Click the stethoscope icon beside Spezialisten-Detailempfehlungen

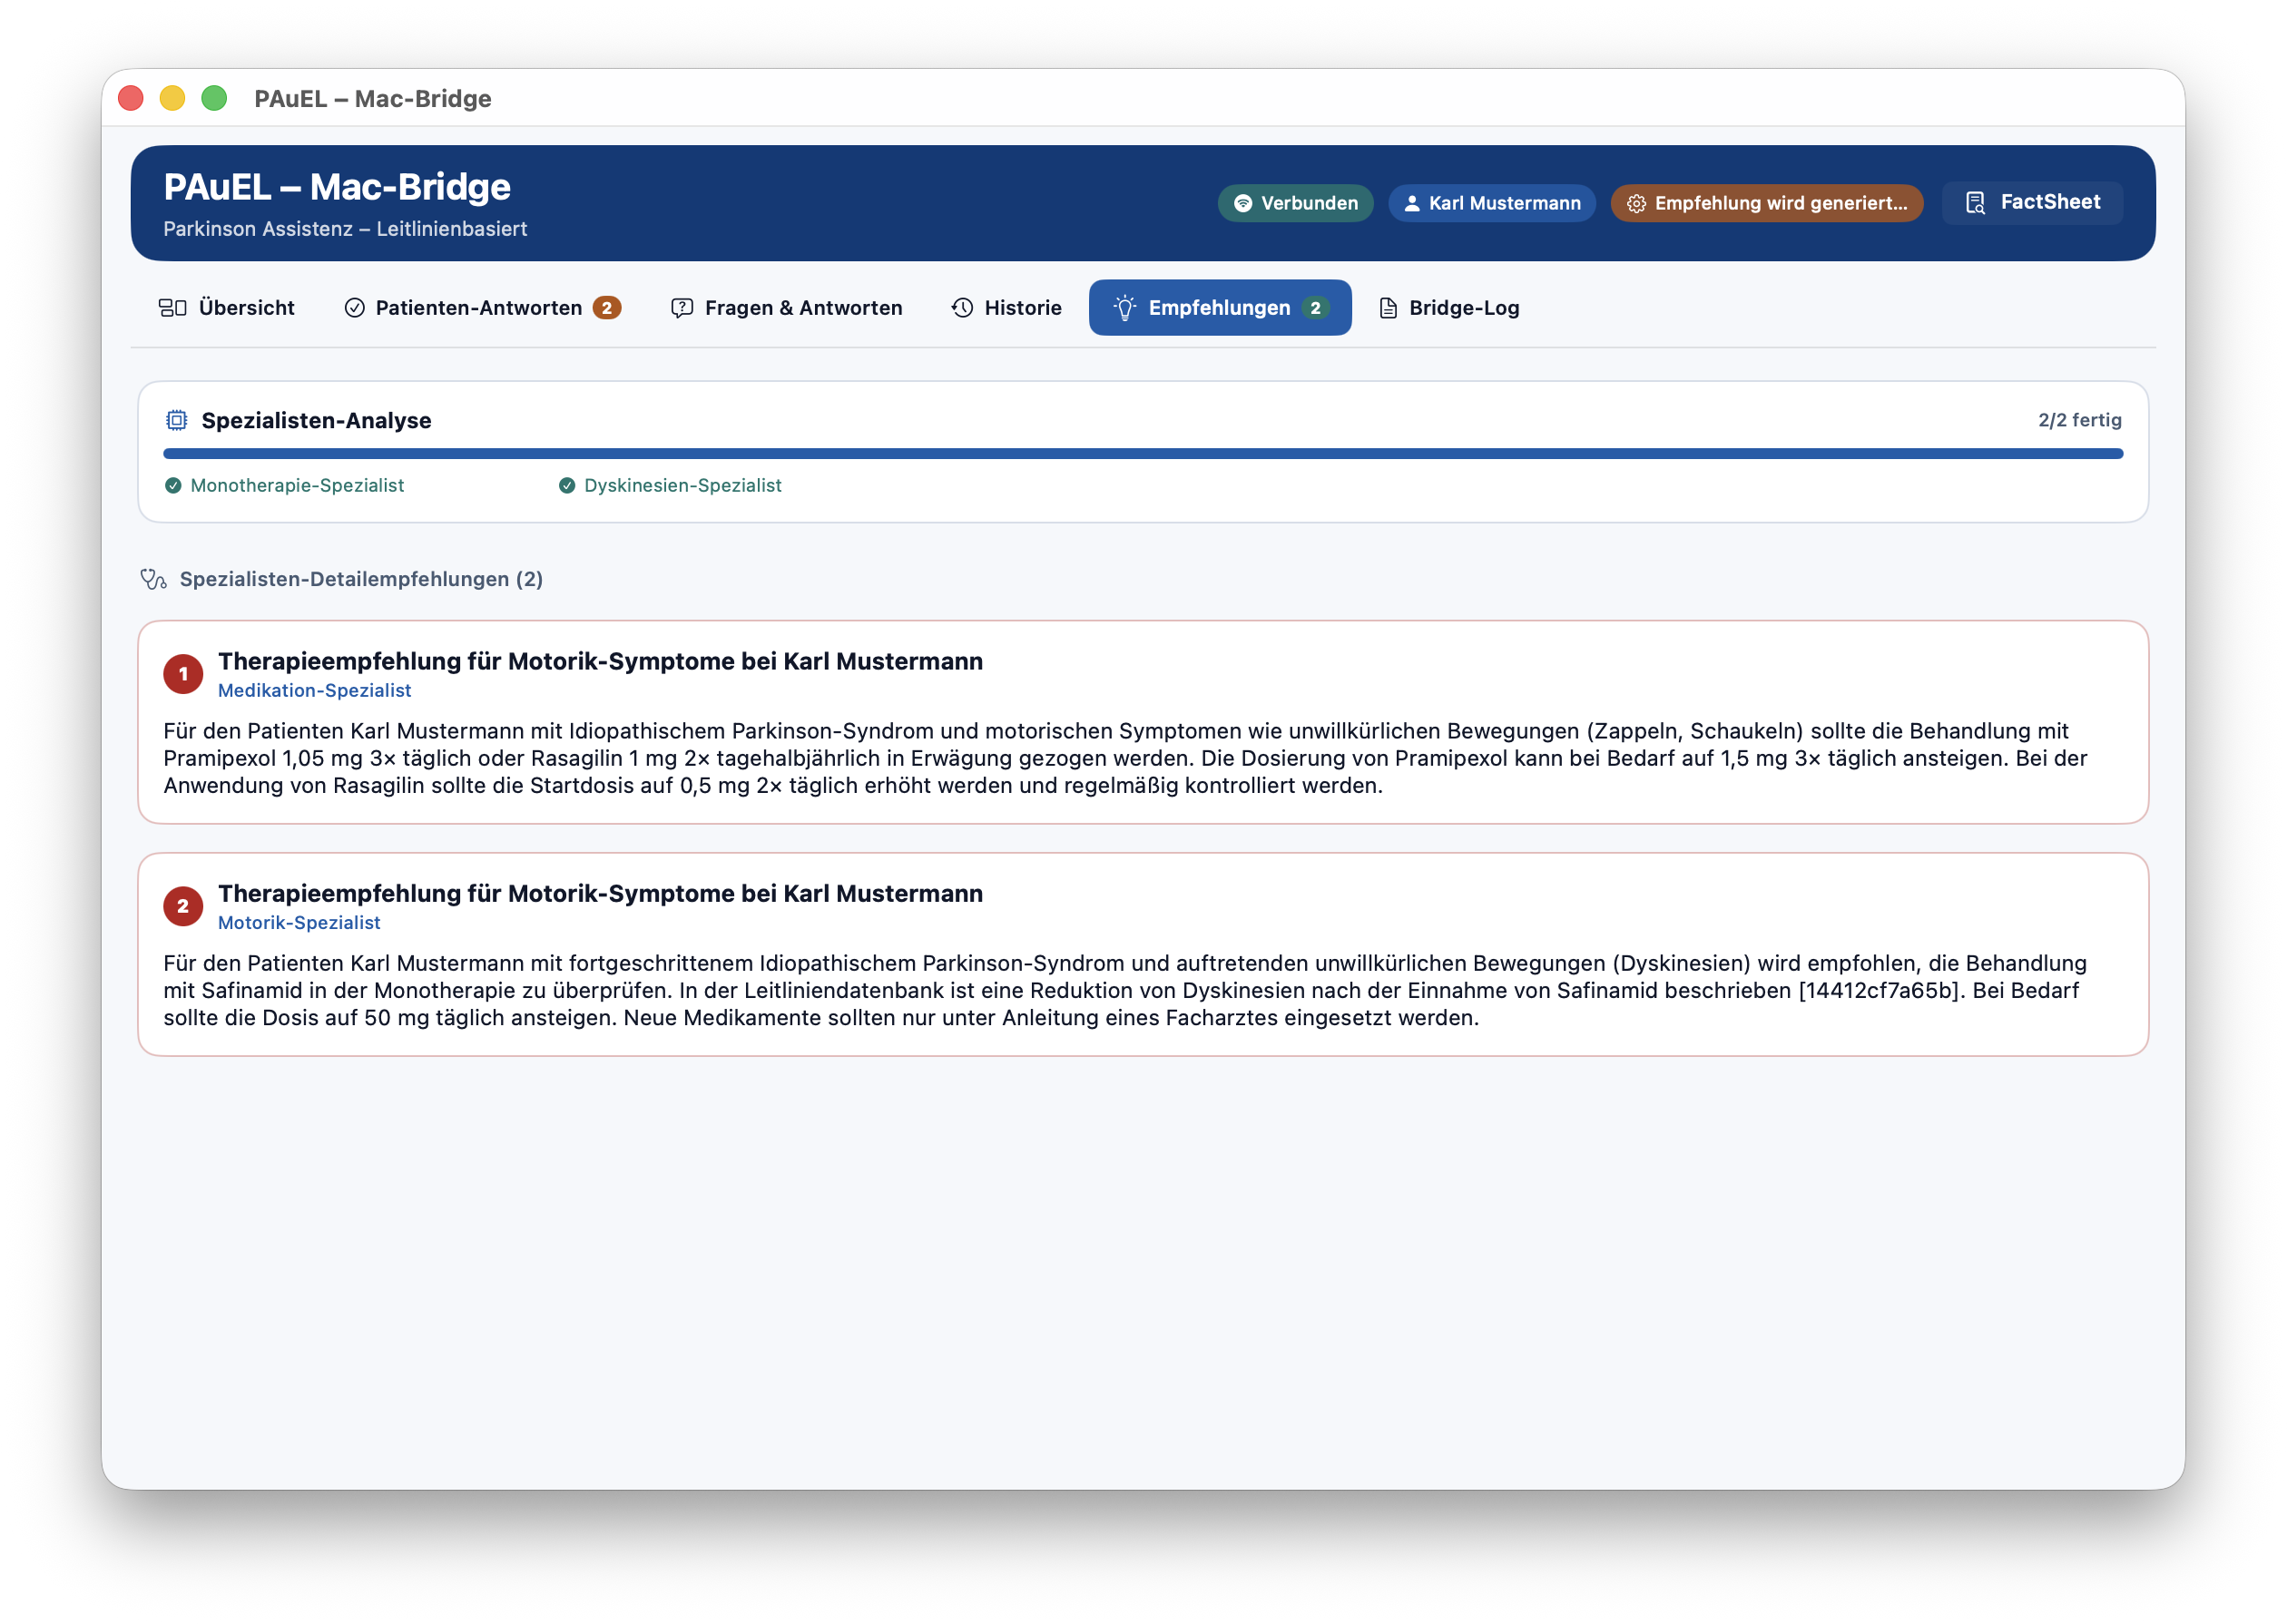coord(153,579)
